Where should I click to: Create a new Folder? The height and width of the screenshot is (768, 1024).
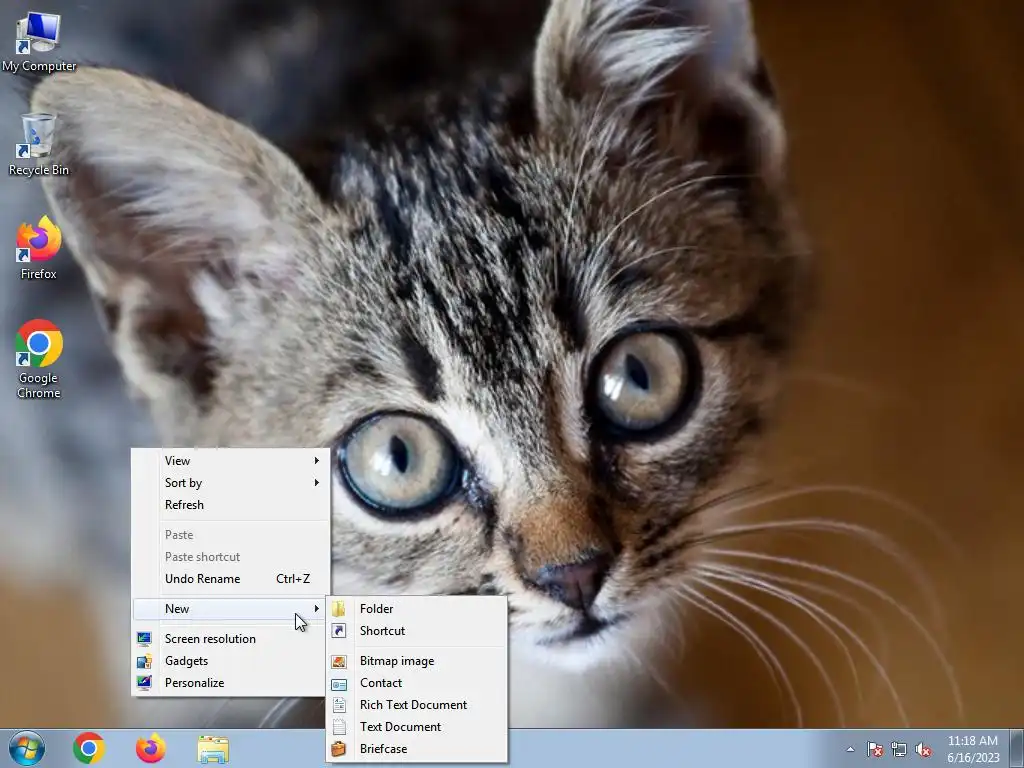pyautogui.click(x=417, y=609)
